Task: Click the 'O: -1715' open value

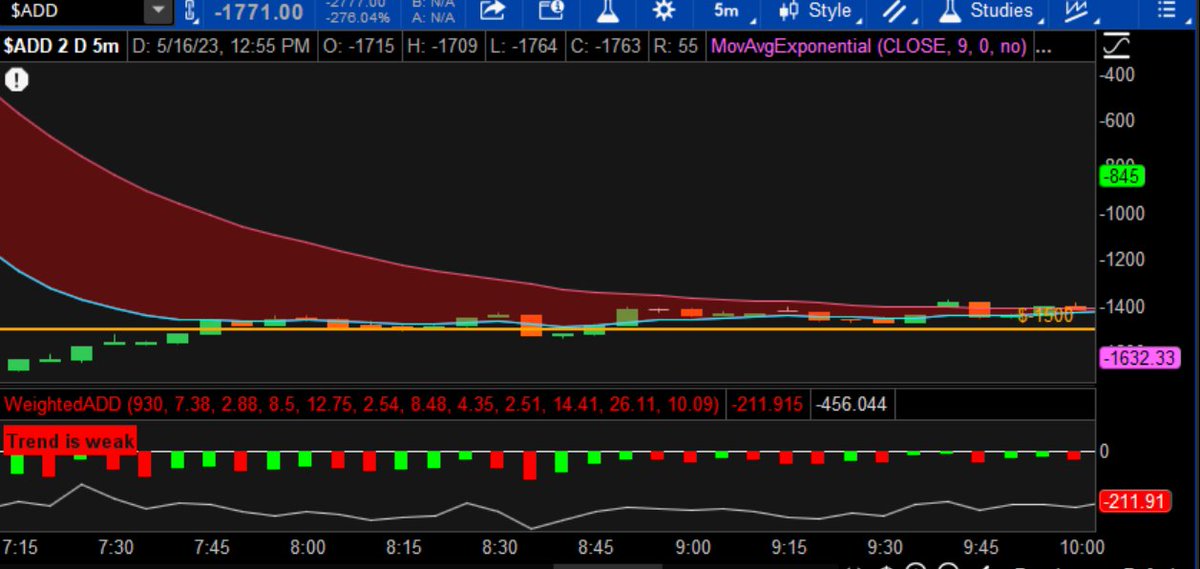Action: tap(359, 46)
